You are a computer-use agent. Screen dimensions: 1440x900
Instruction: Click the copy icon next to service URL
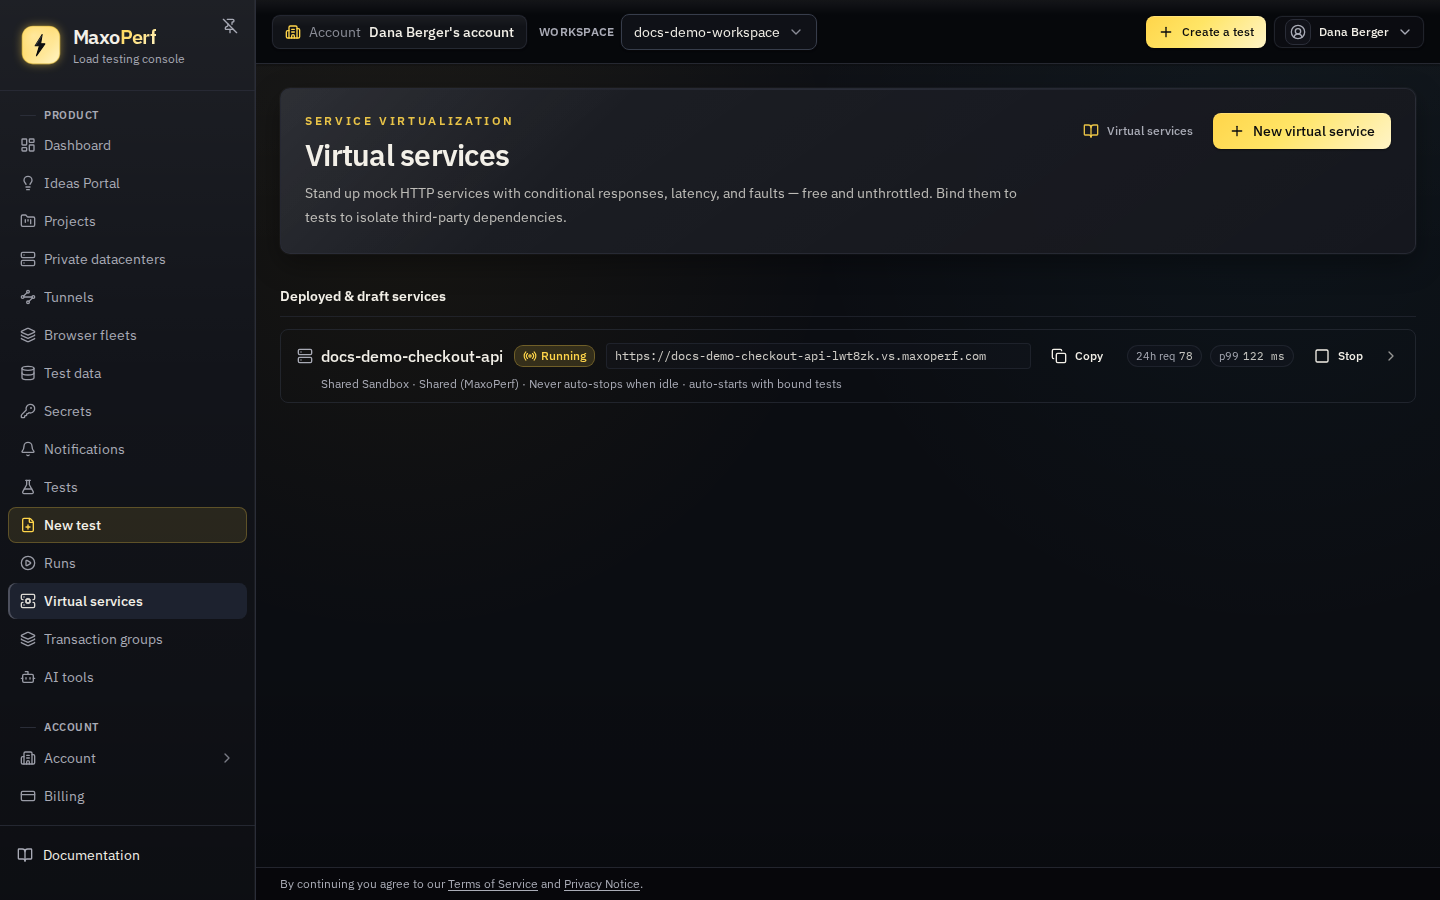click(1059, 356)
